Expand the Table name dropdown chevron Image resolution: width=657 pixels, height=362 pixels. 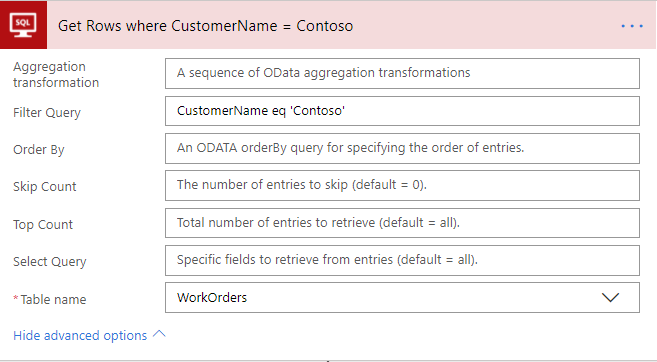pyautogui.click(x=610, y=297)
